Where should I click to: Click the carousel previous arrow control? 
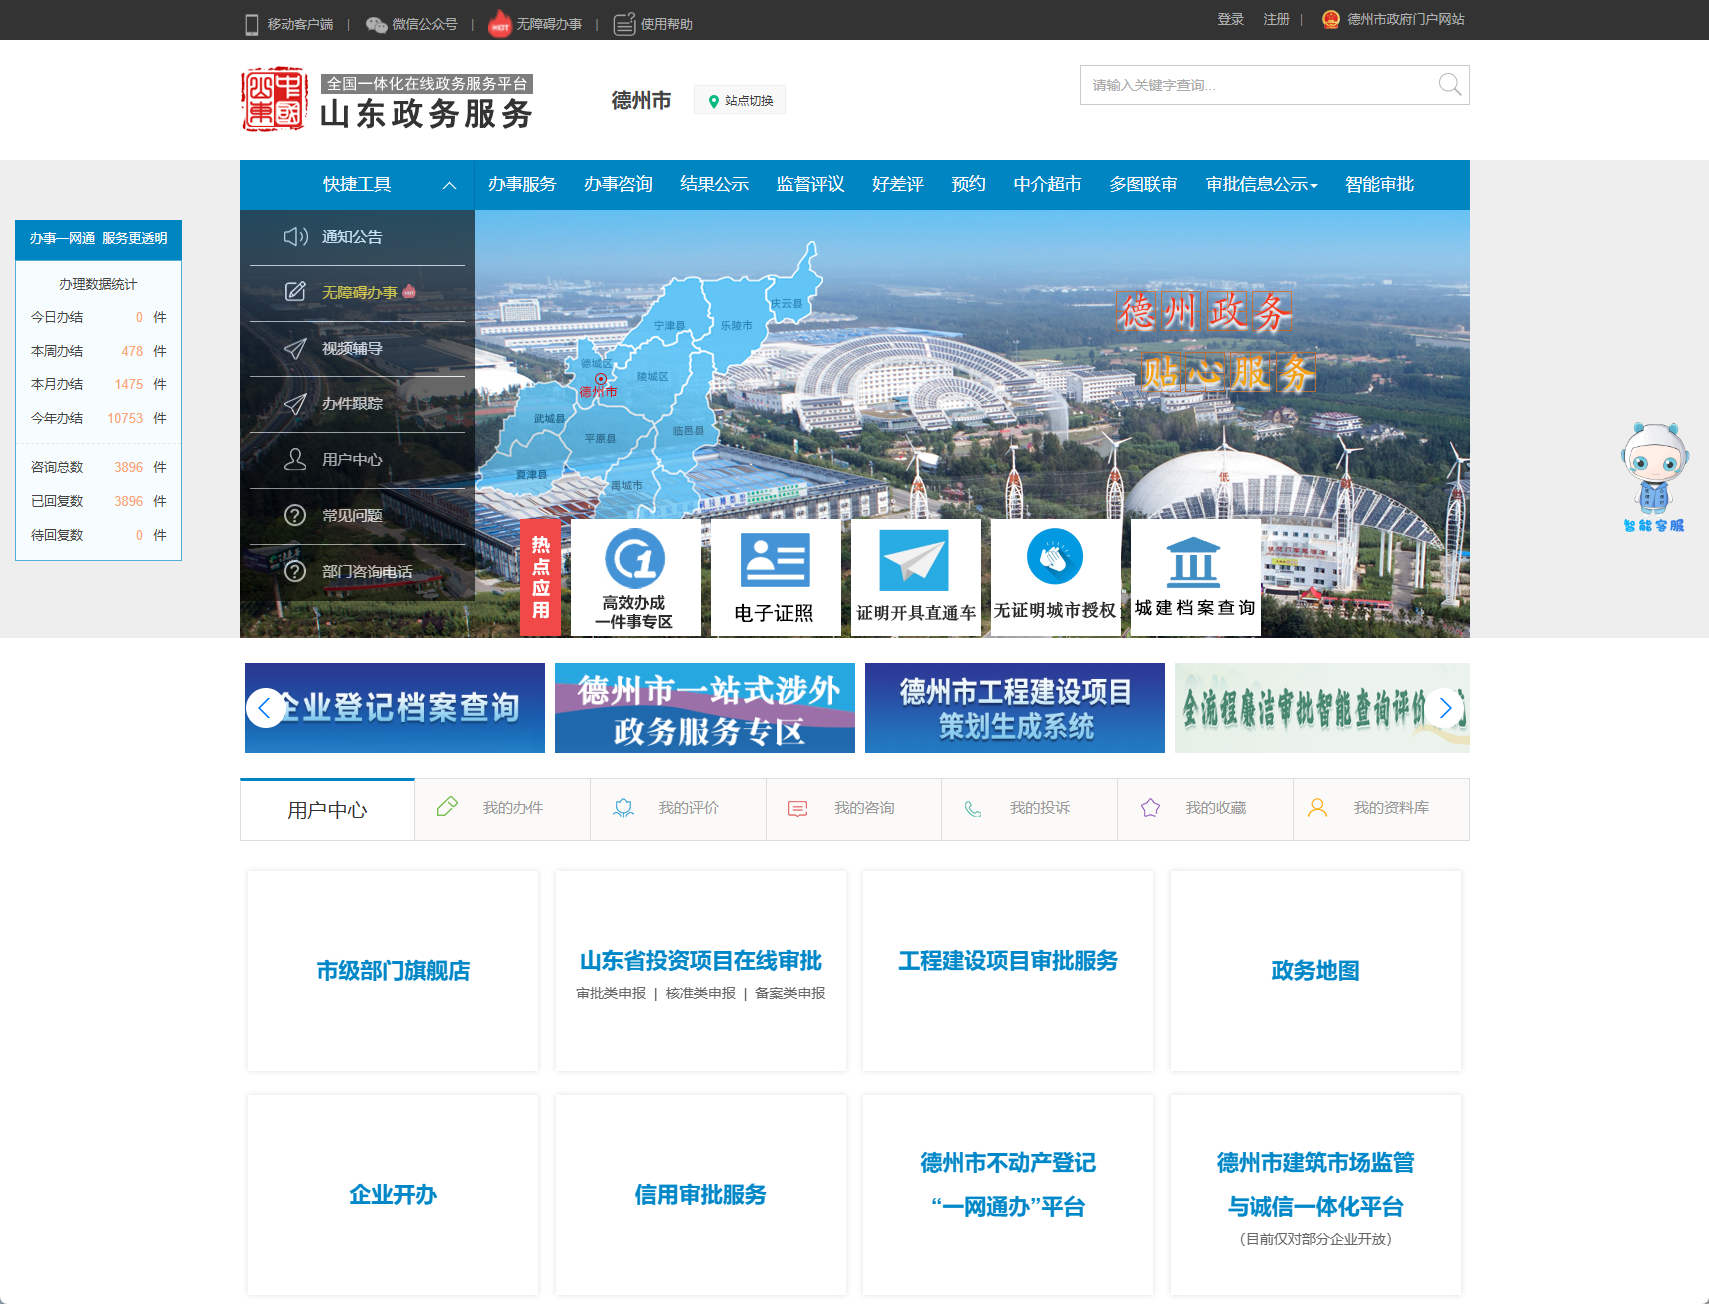click(x=264, y=708)
